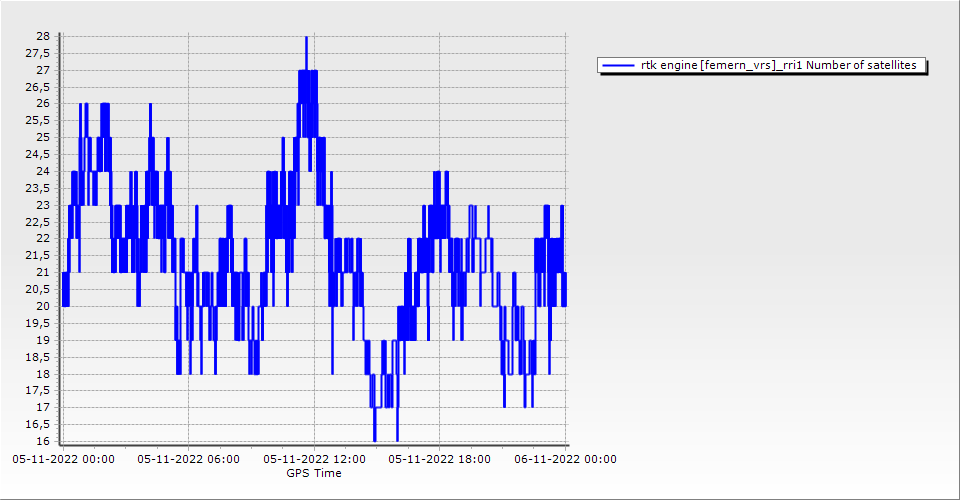Click the 27 value on y-axis
This screenshot has width=960, height=500.
pyautogui.click(x=43, y=70)
